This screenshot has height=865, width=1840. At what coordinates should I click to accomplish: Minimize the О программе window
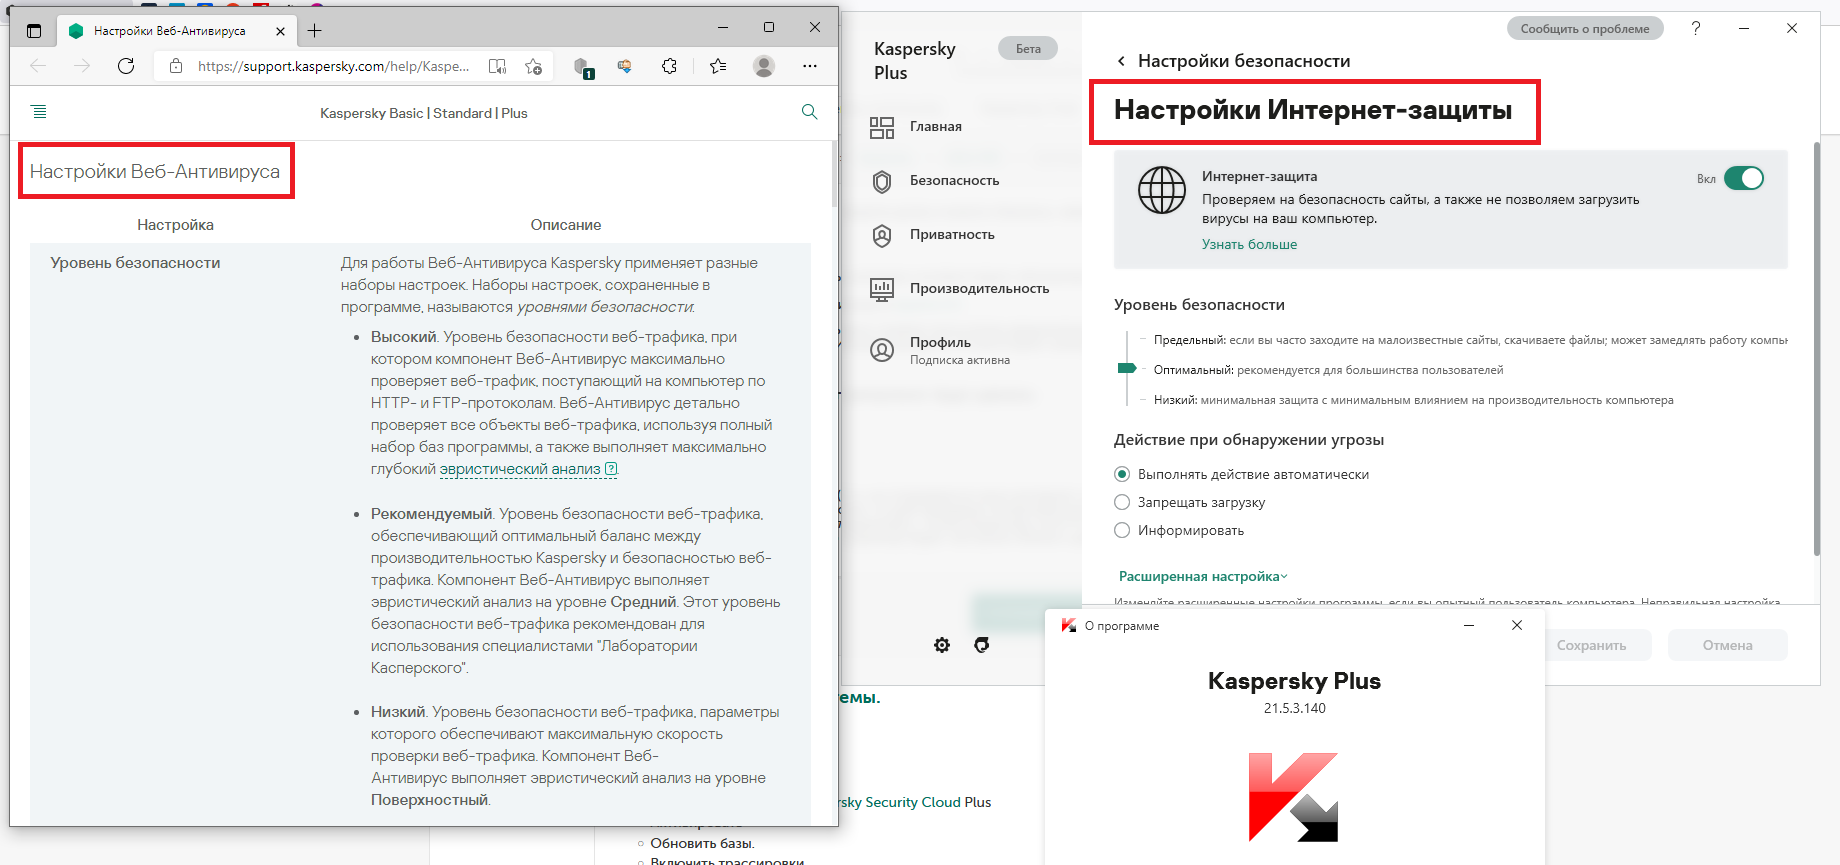point(1469,625)
